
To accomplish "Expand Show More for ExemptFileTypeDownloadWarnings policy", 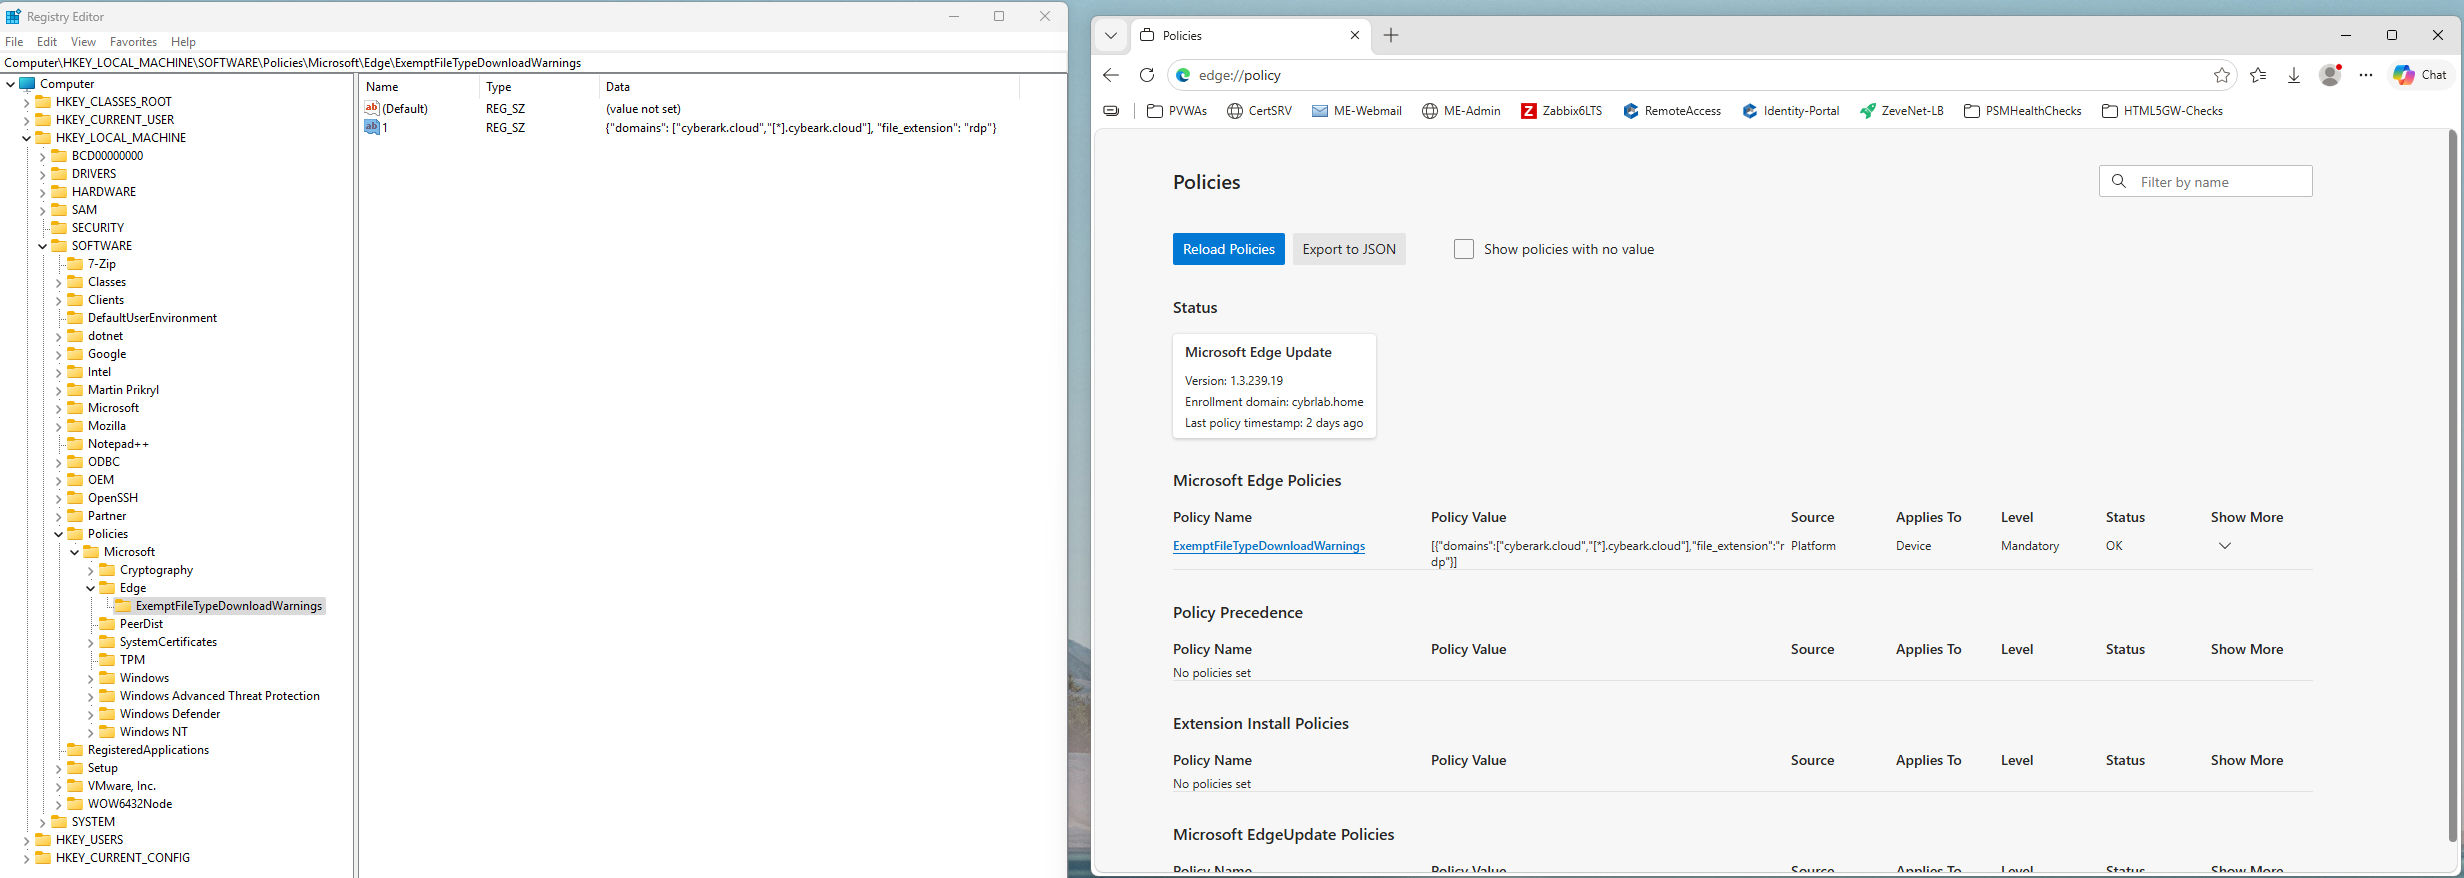I will click(x=2225, y=546).
